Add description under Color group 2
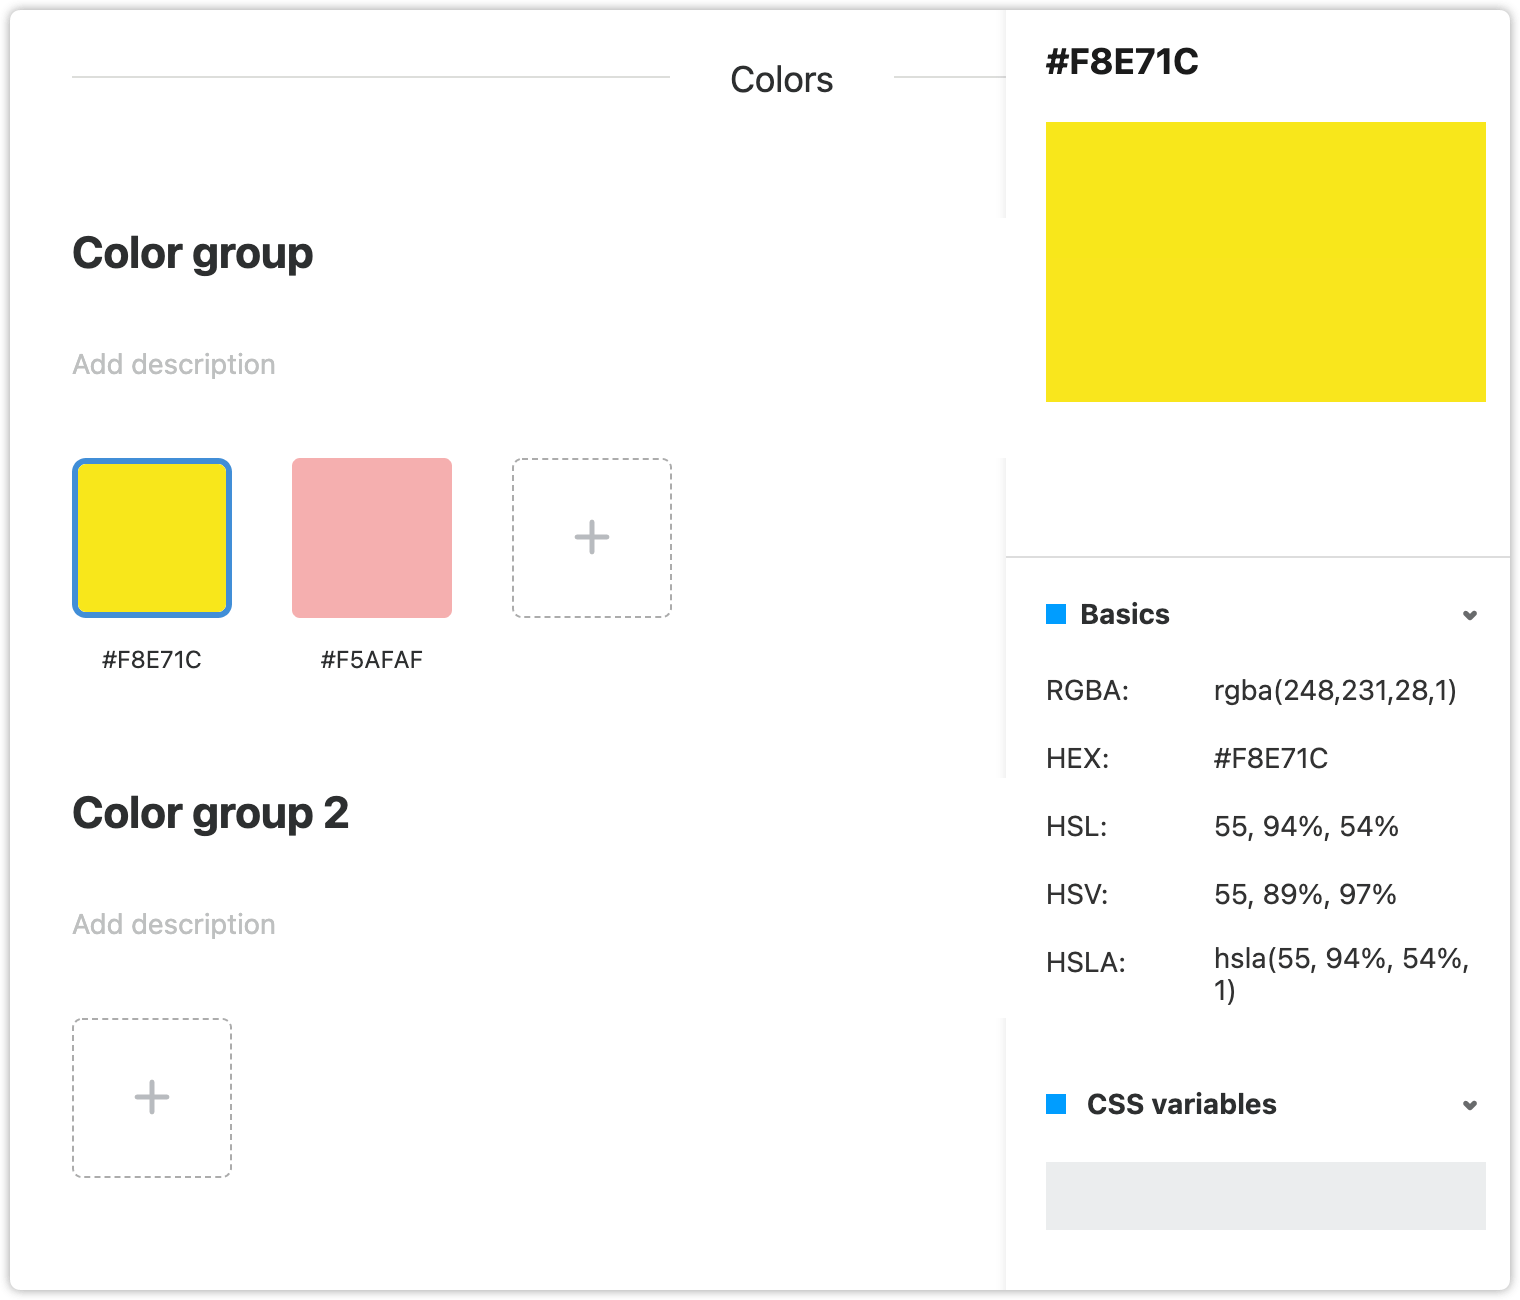This screenshot has width=1520, height=1300. [174, 924]
